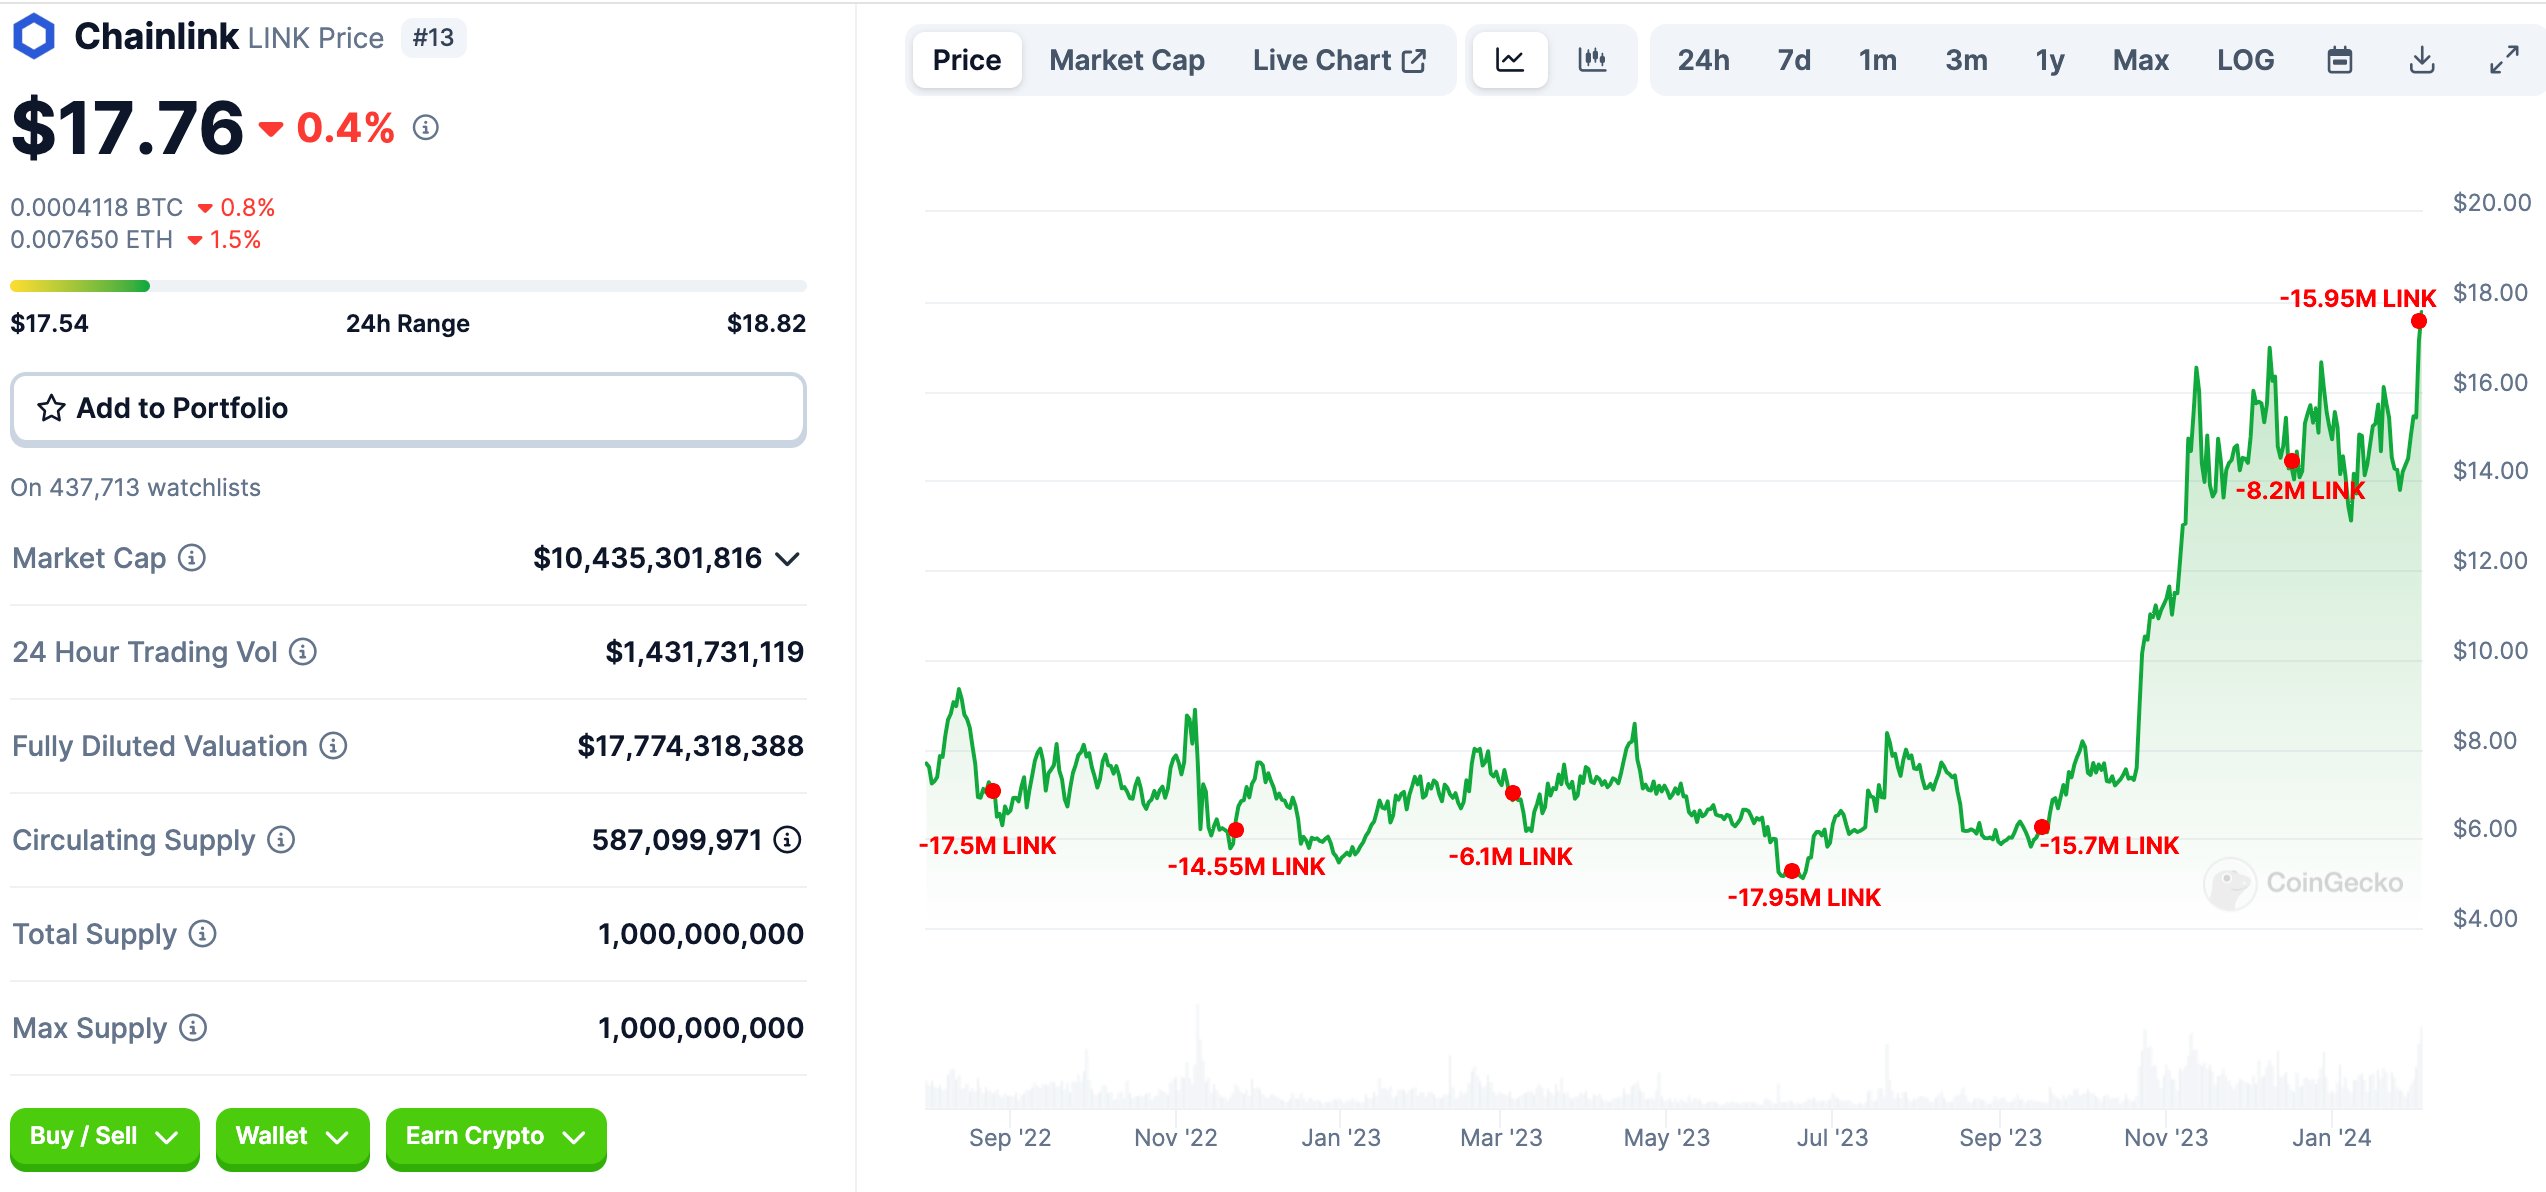Click the $17,774,318,388 valuation value
The image size is (2546, 1192).
click(690, 746)
